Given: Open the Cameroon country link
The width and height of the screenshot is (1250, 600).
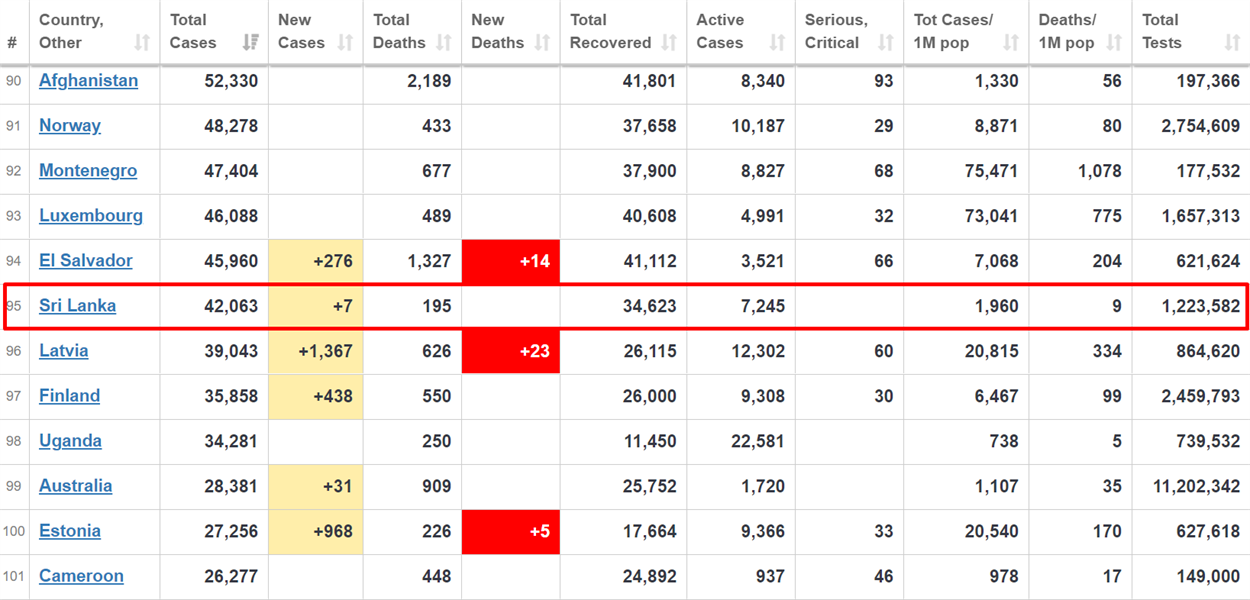Looking at the screenshot, I should (81, 576).
